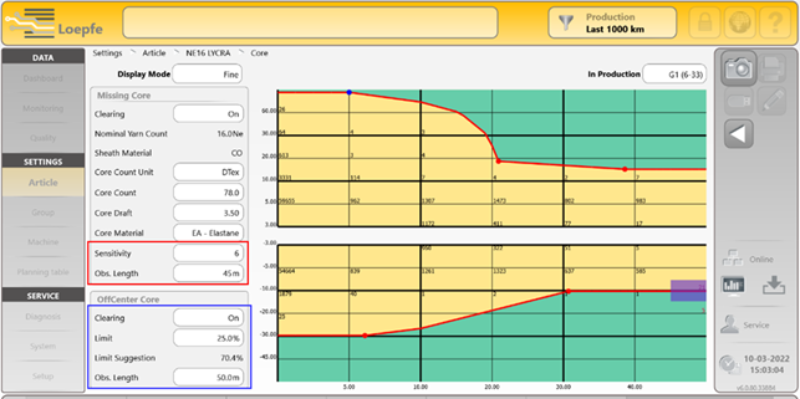The width and height of the screenshot is (800, 399).
Task: Open the Production Last 1000 km filter
Action: 612,23
